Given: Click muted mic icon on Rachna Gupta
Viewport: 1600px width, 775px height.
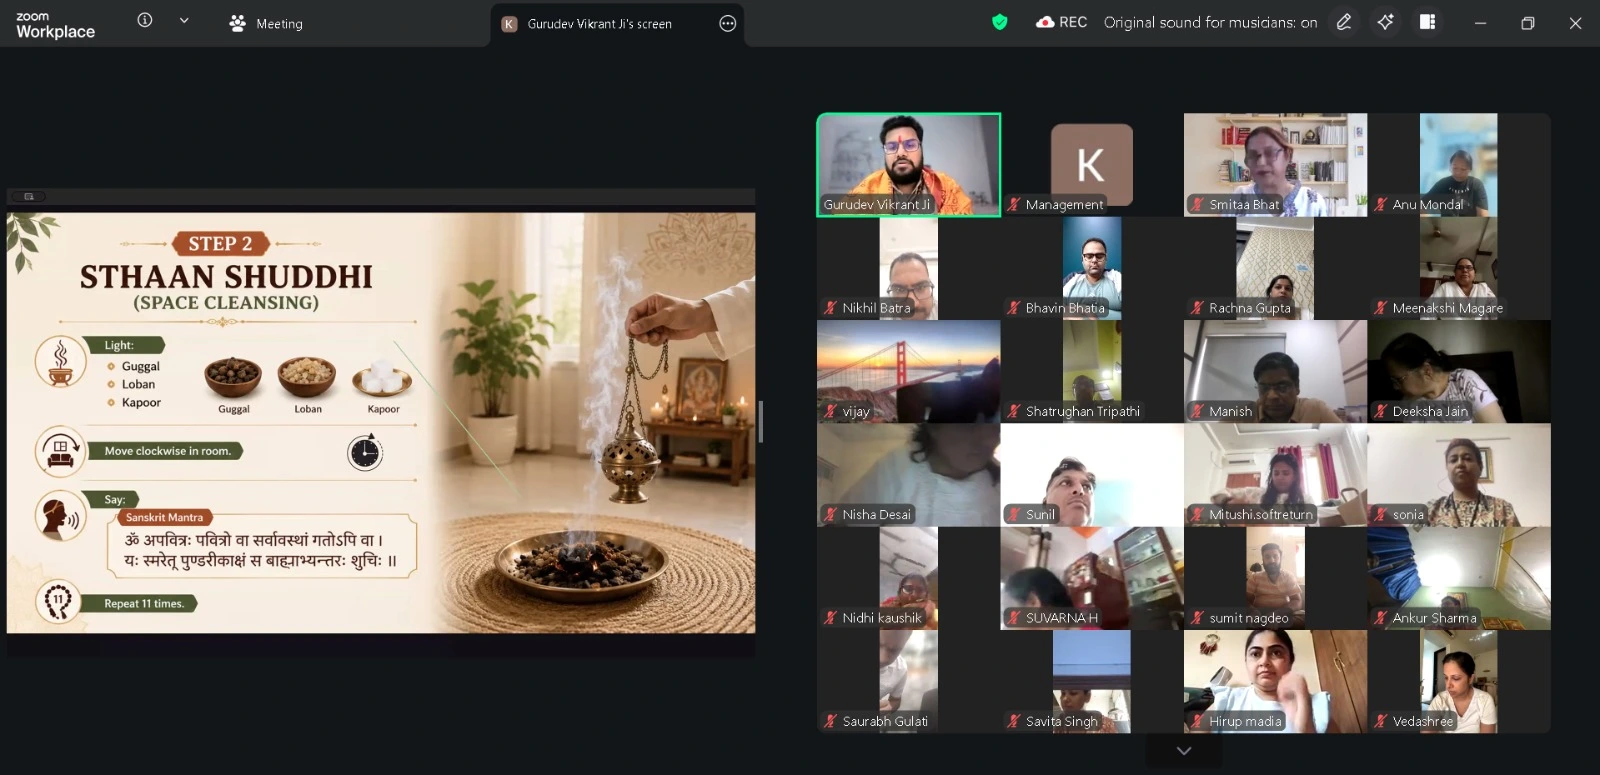Looking at the screenshot, I should [1197, 308].
